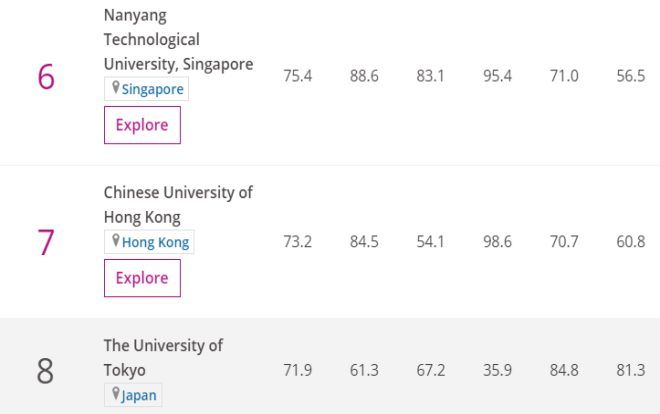Click Tokyo's overall score 71.9
This screenshot has height=414, width=660.
coord(298,371)
